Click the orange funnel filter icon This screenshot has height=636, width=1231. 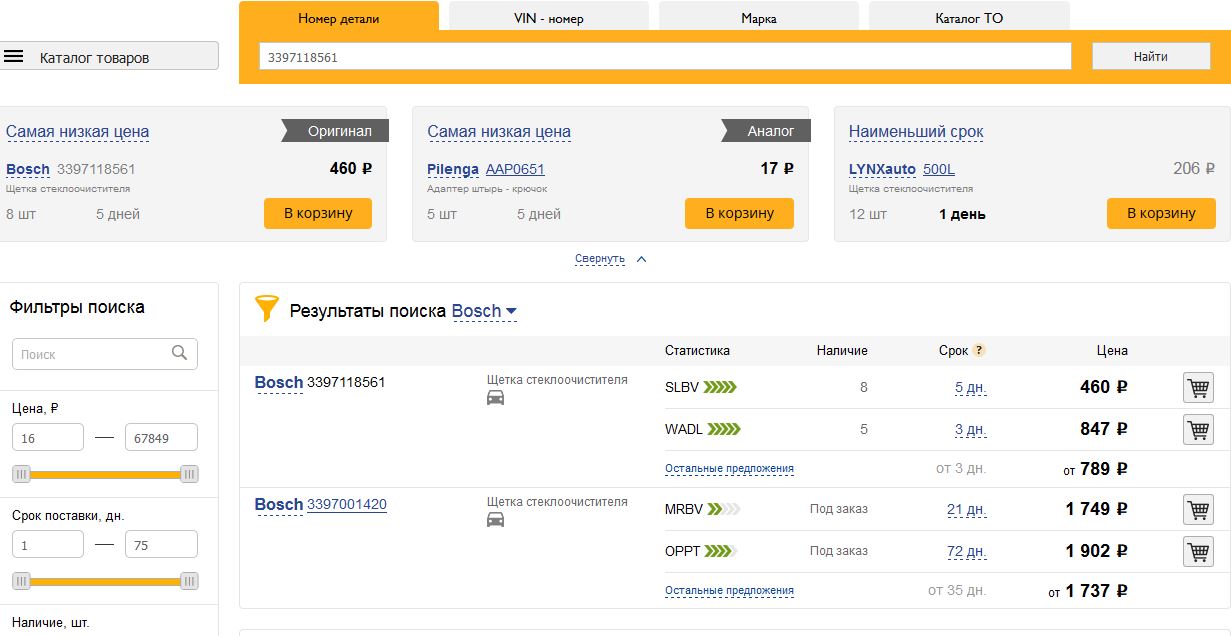coord(265,309)
